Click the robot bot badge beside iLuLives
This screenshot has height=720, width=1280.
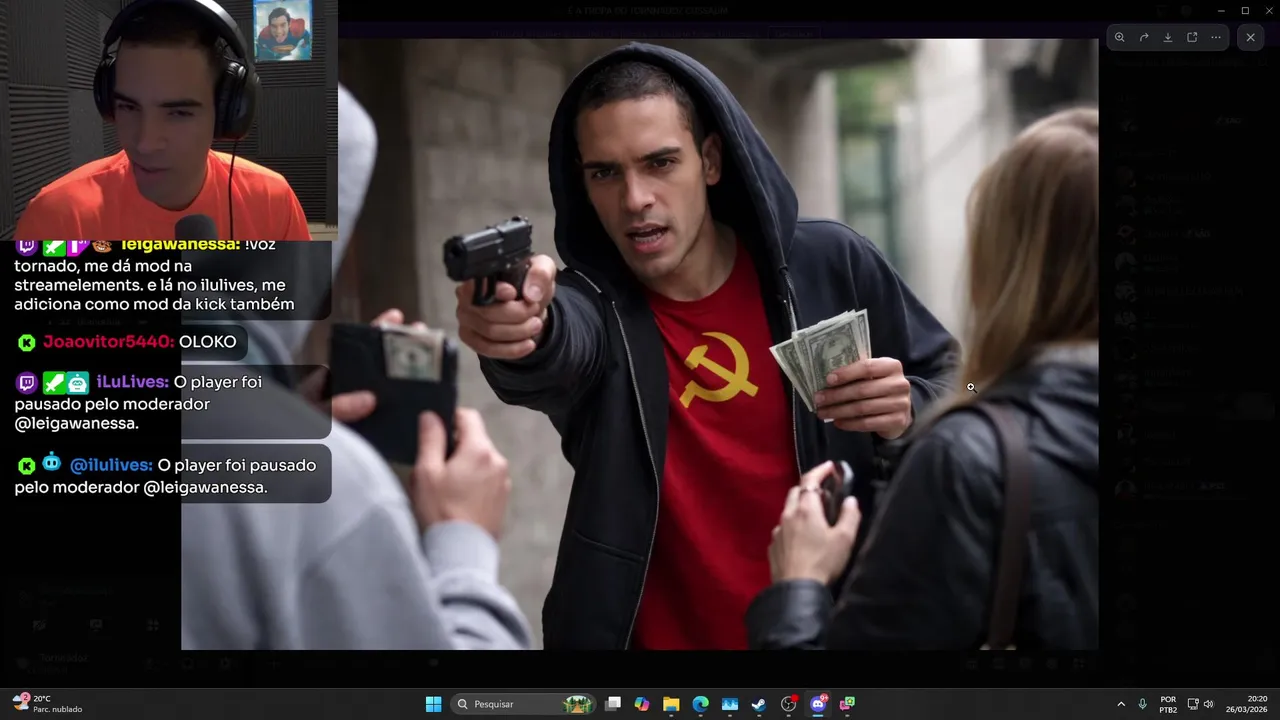click(78, 382)
